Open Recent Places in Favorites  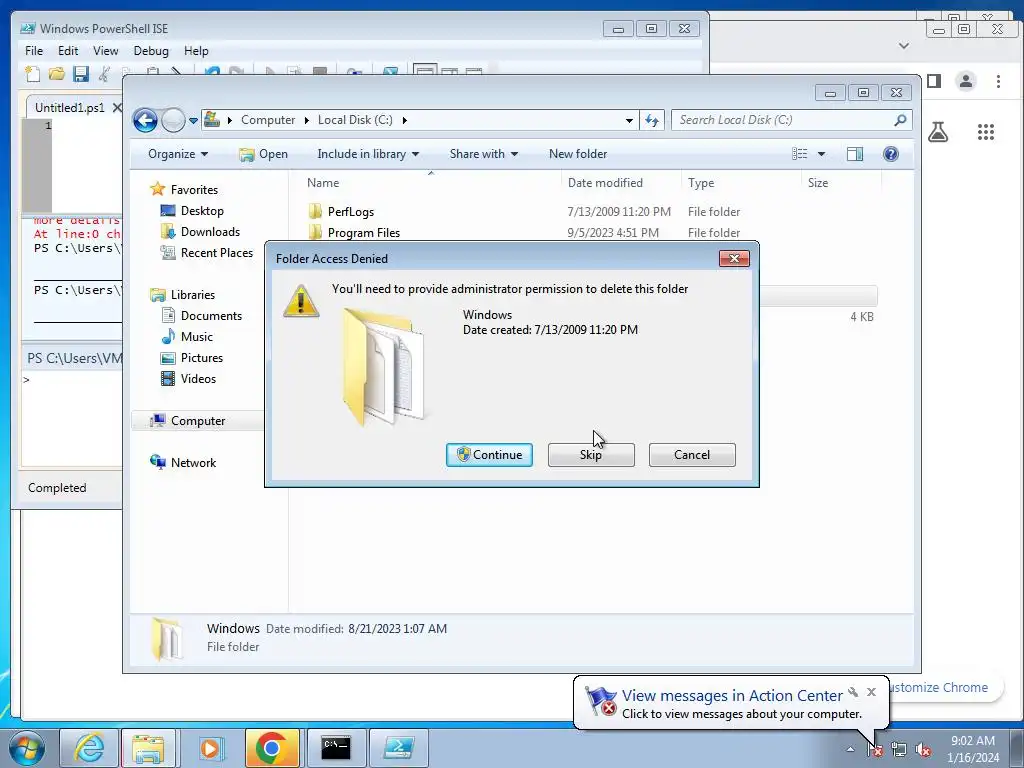[216, 253]
